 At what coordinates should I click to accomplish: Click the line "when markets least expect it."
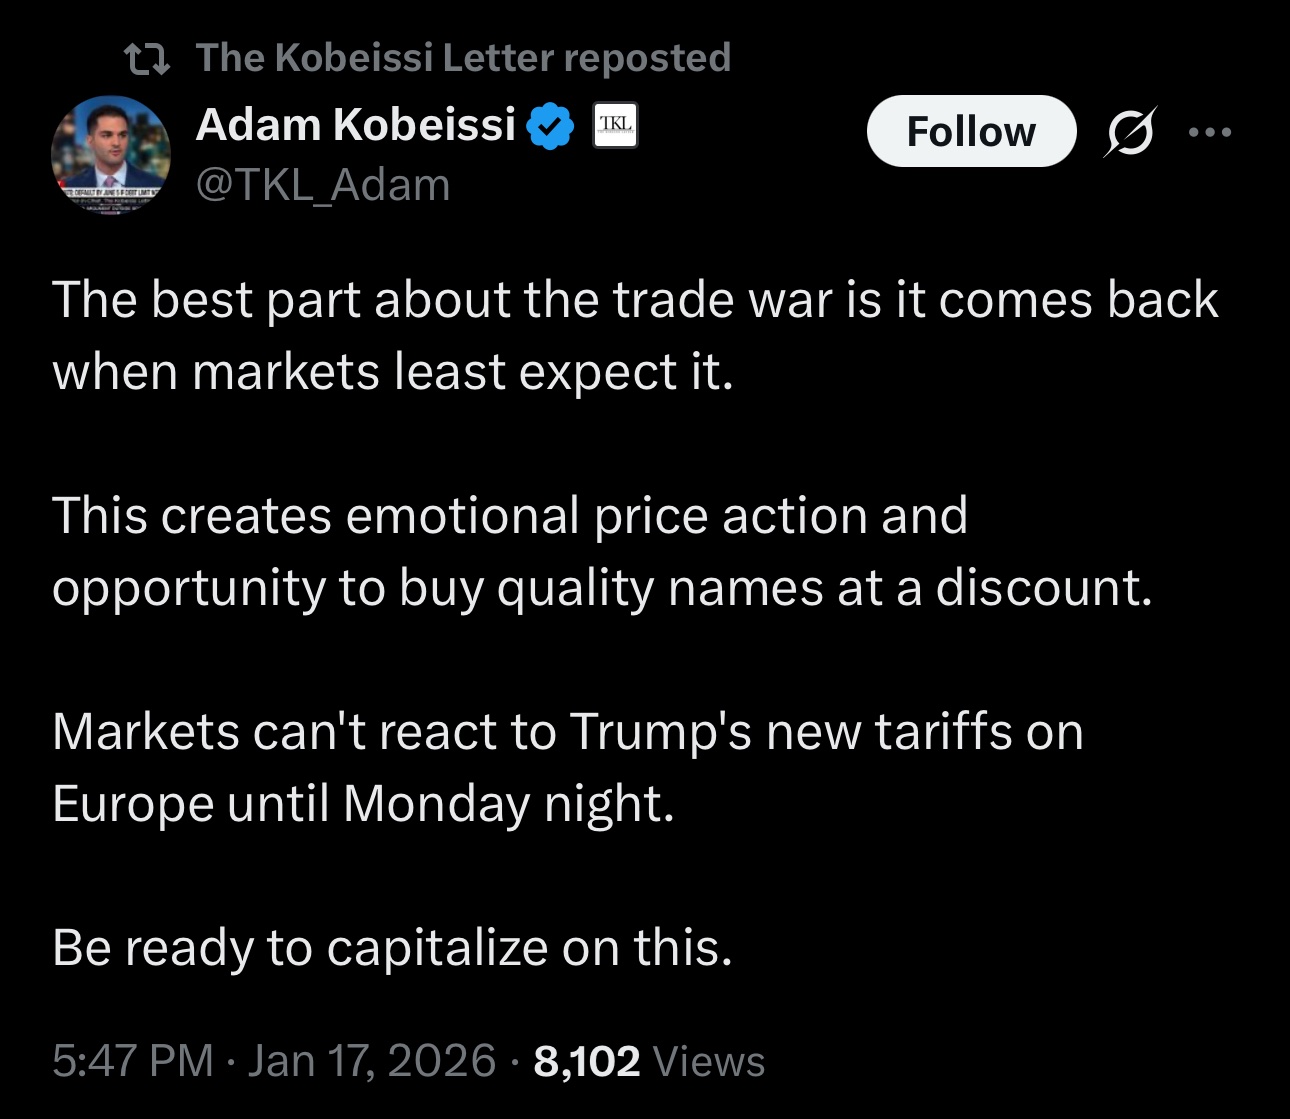coord(393,372)
